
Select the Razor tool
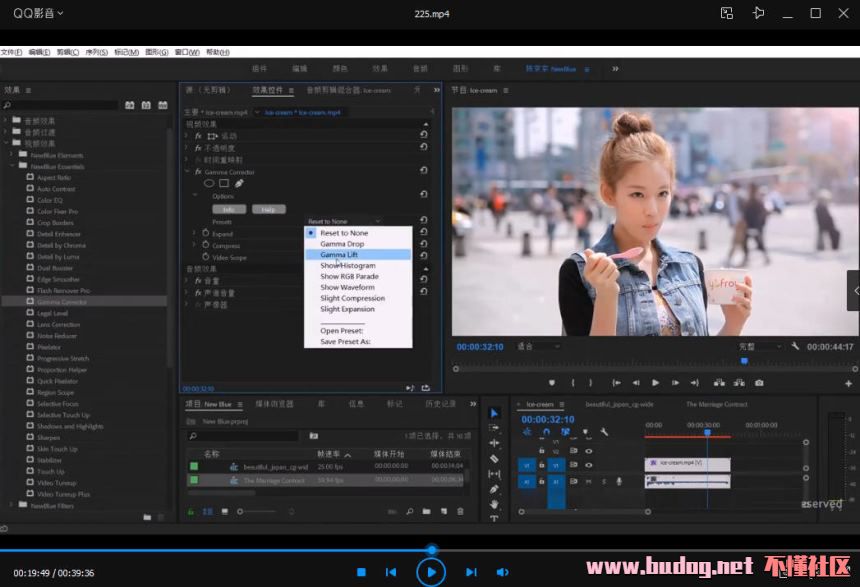click(x=494, y=459)
